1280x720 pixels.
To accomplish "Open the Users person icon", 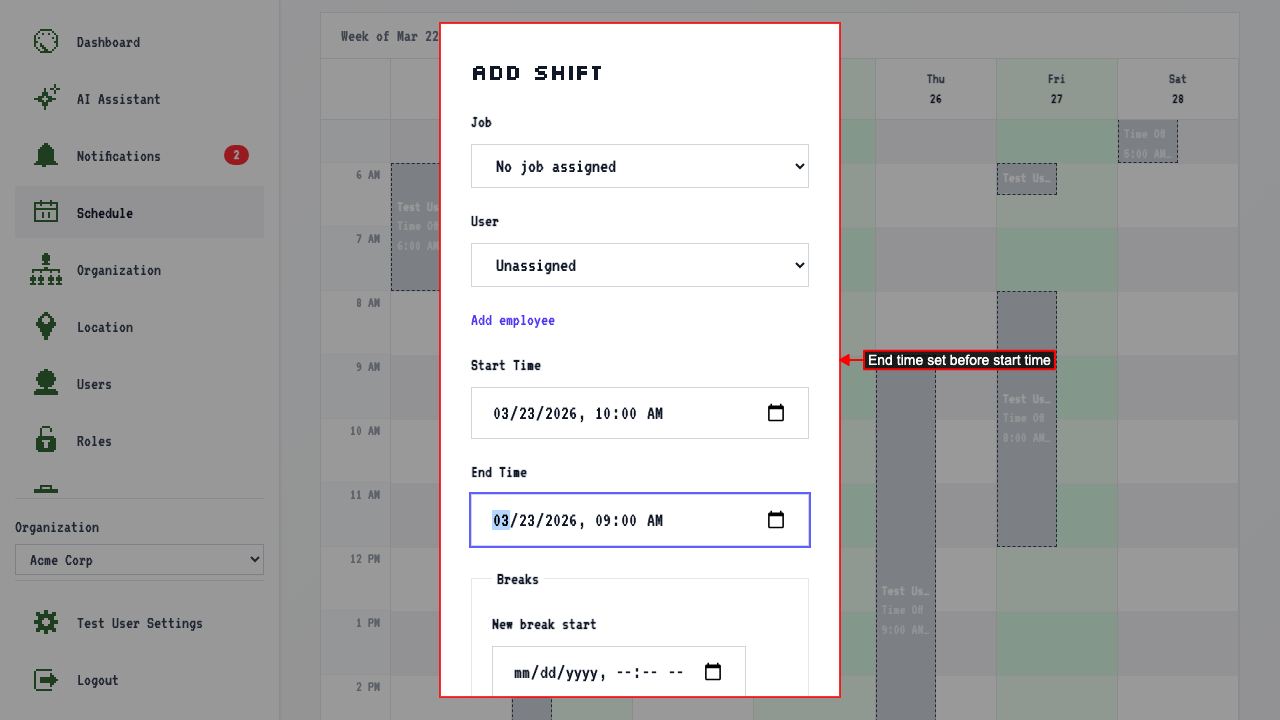I will [46, 383].
